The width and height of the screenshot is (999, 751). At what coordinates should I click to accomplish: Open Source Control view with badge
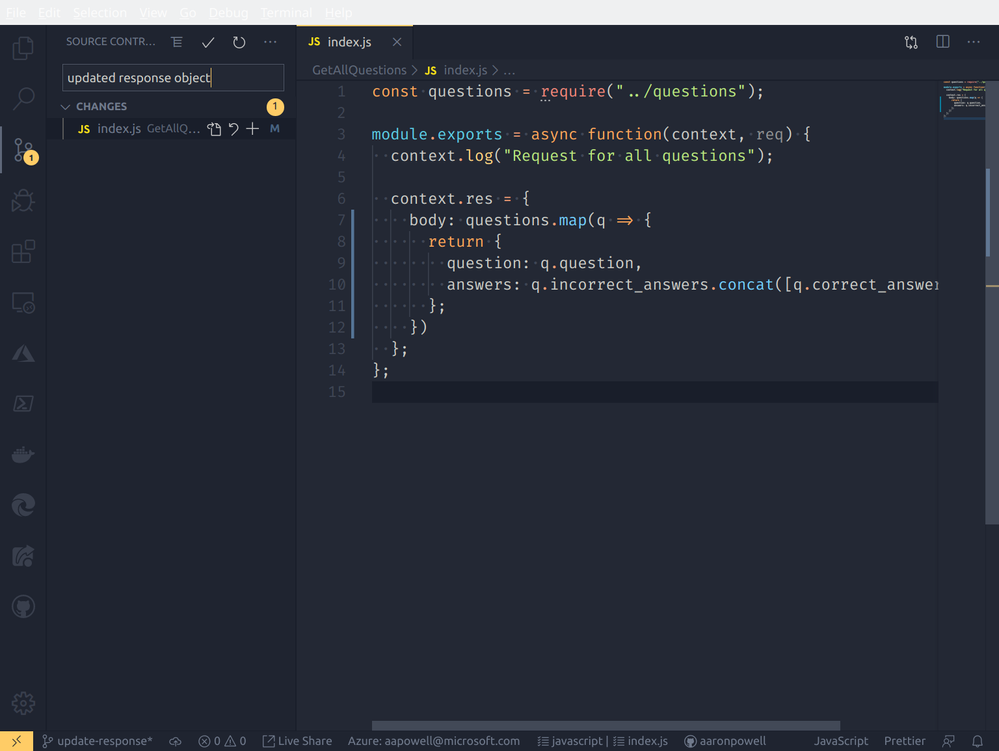click(24, 150)
